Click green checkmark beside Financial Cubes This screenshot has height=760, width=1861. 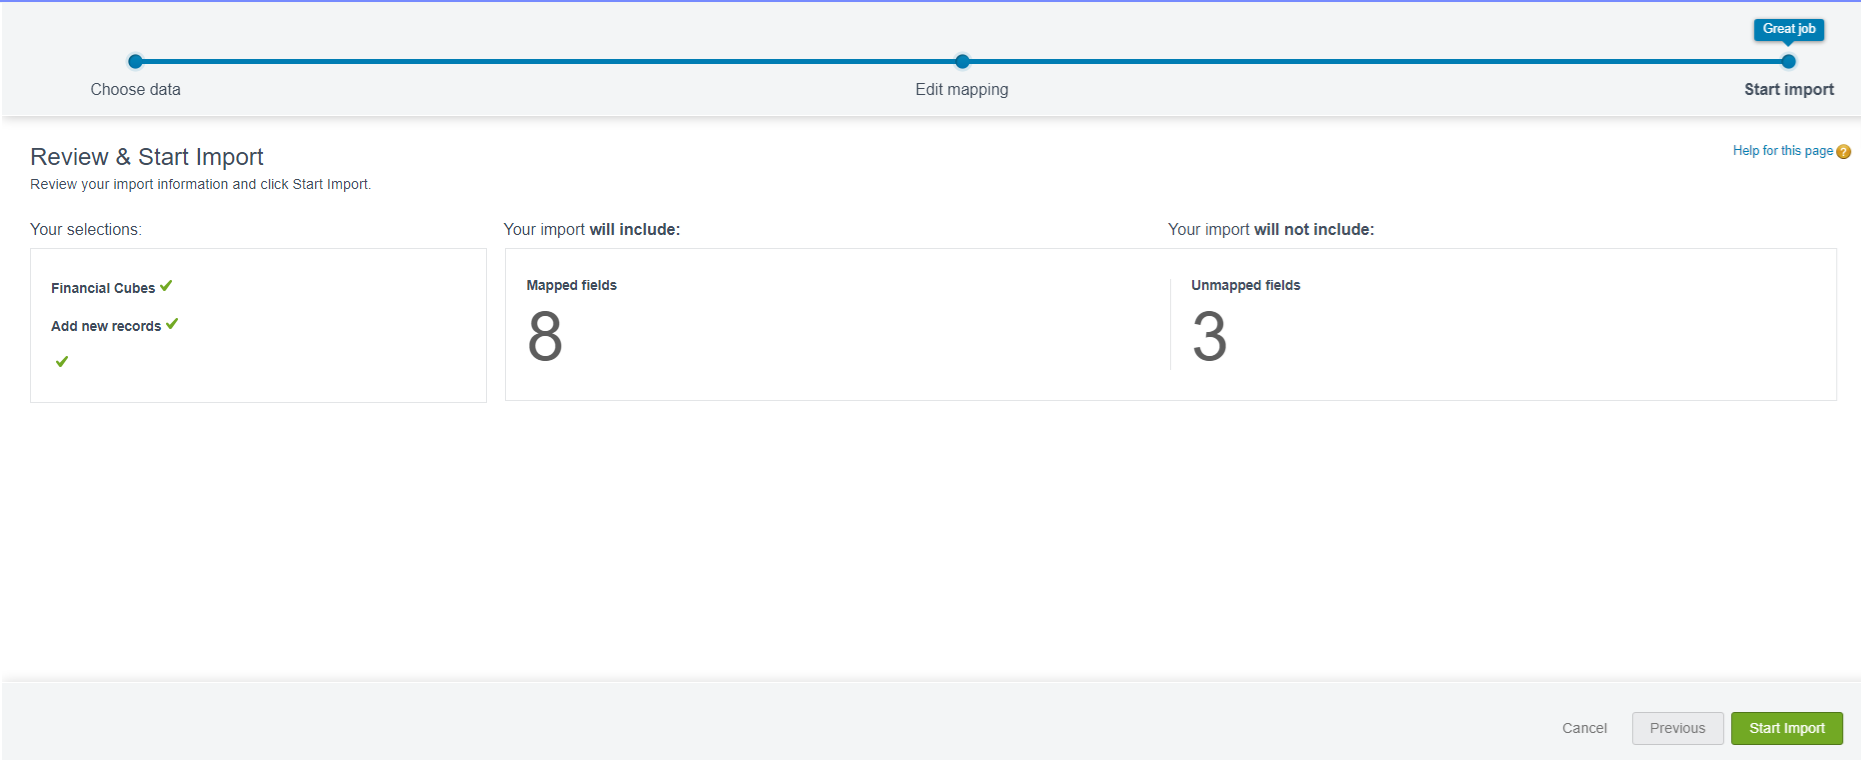tap(166, 286)
